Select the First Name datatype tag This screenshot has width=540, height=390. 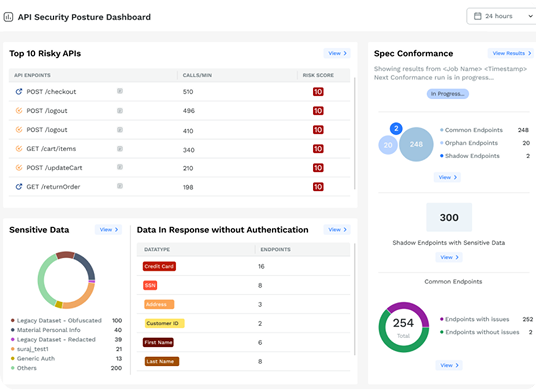tap(158, 342)
